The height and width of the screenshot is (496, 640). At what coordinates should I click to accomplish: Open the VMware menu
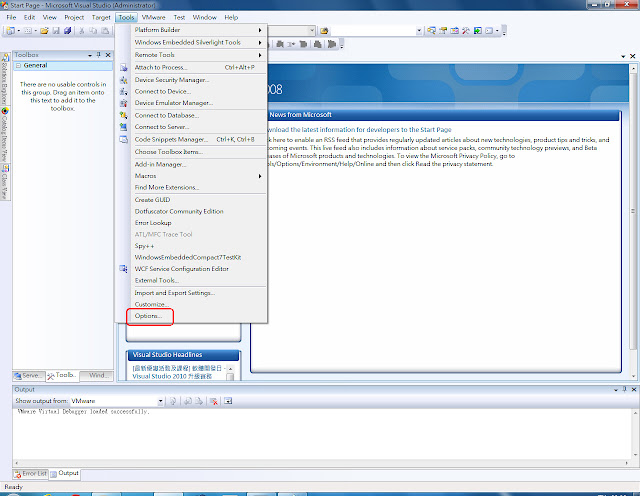click(x=153, y=18)
